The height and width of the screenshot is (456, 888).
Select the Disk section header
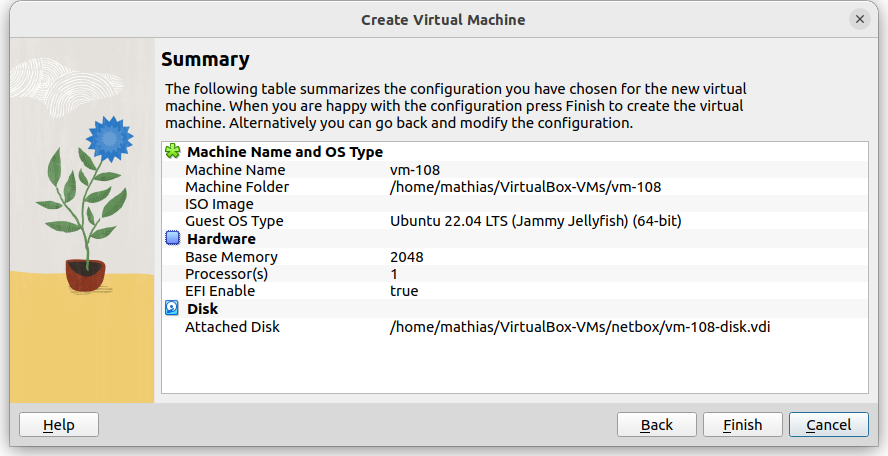(x=202, y=309)
